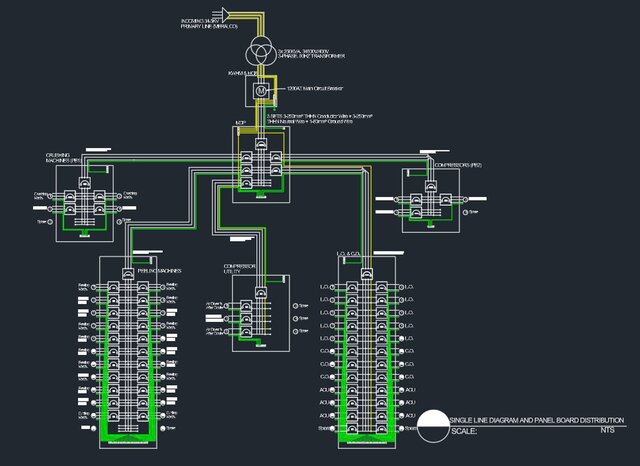Click the KWHM & MCB enclosure label
Viewport: 640px width, 466px height.
(x=242, y=73)
